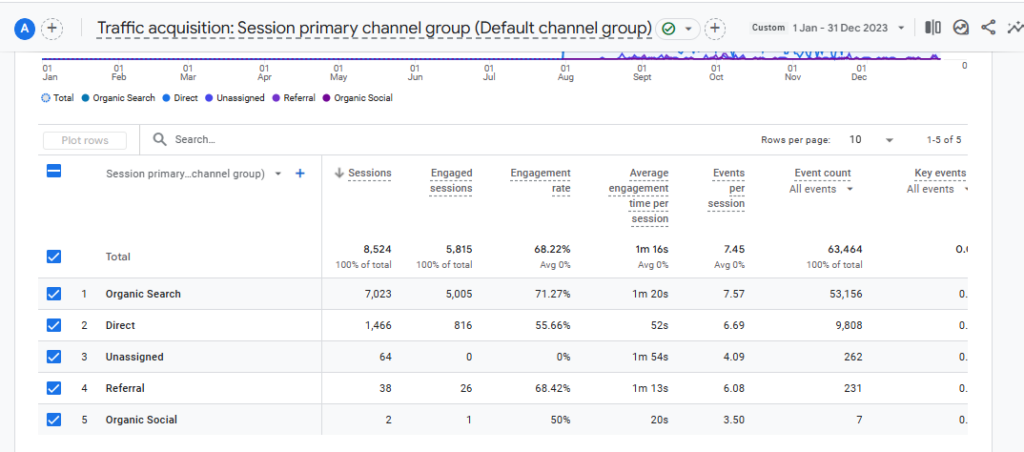Click the edit comparisons columns icon
The width and height of the screenshot is (1024, 452).
933,27
